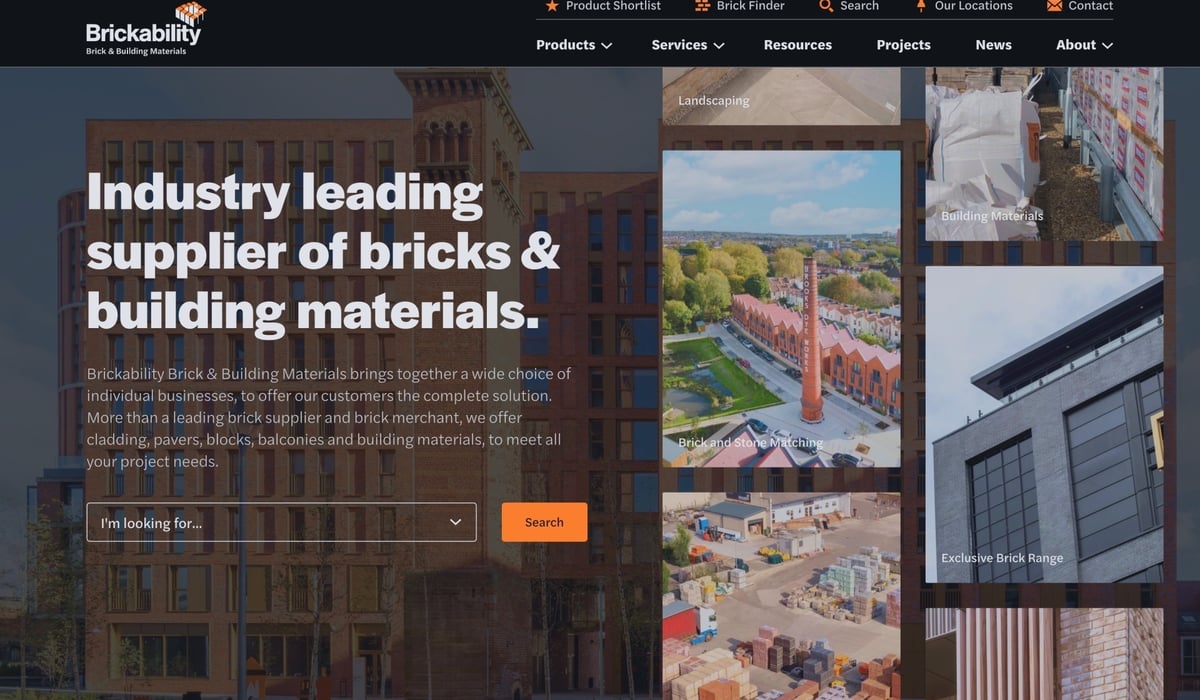Open the Brick and Stone Matching tile

781,309
